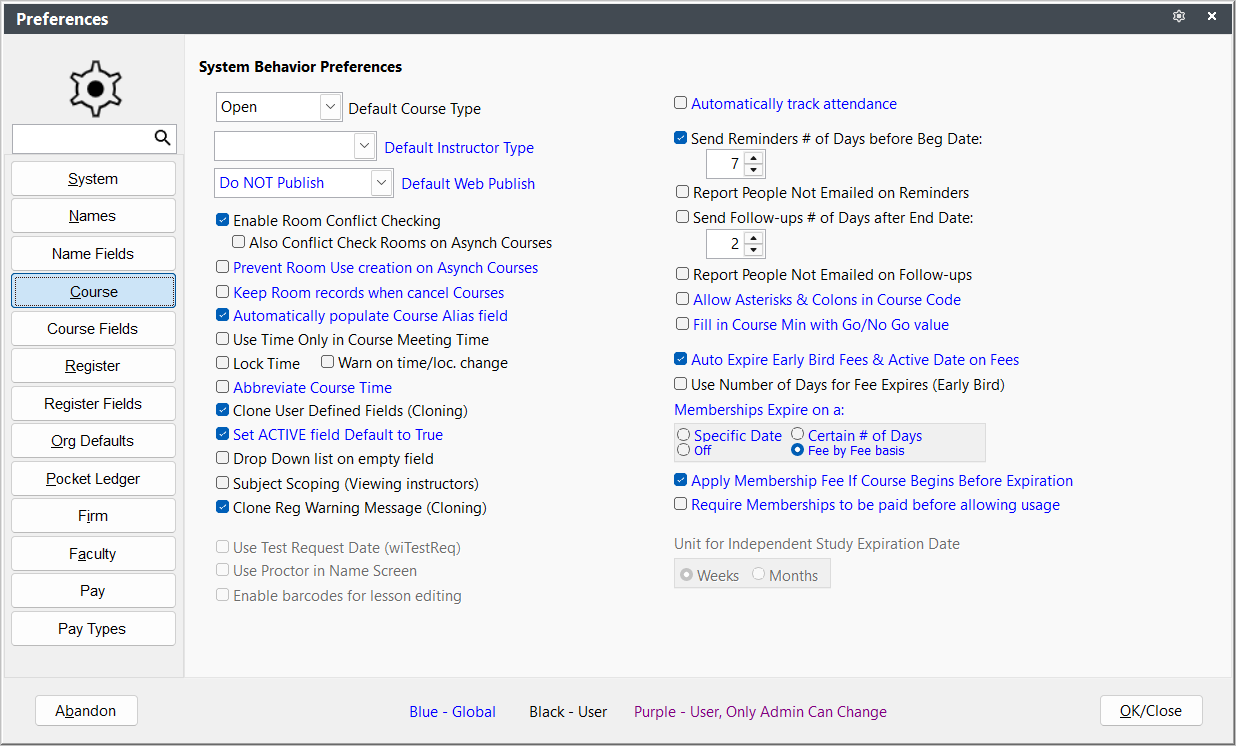The image size is (1236, 746).
Task: Increase the reminder days with the up arrow
Action: tap(754, 158)
